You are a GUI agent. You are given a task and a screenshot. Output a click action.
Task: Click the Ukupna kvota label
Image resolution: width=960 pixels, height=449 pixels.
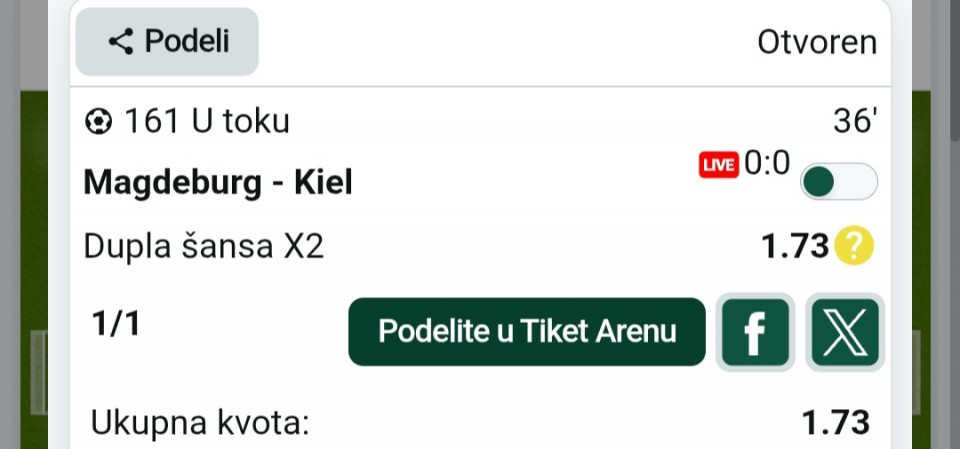point(200,423)
